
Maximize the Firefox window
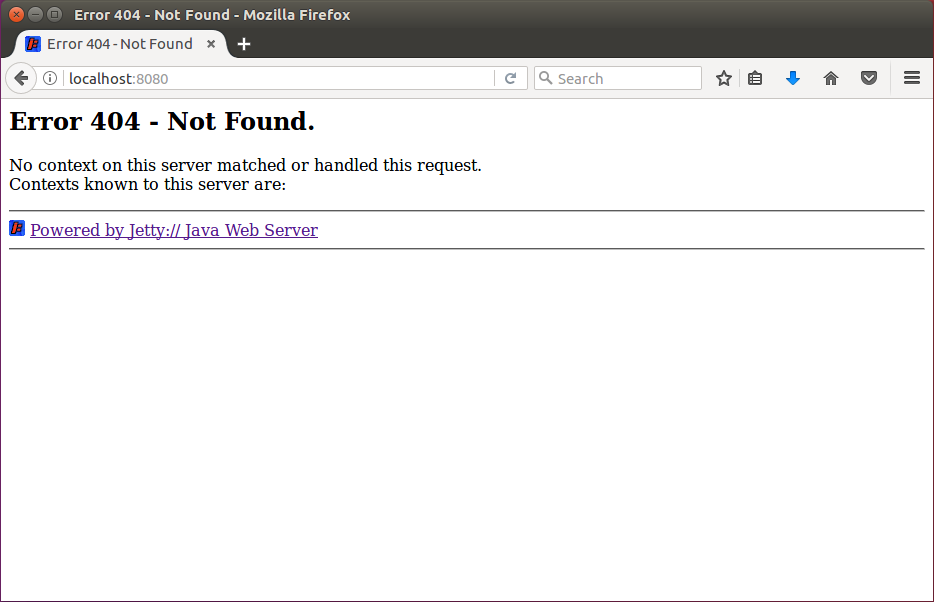[54, 14]
